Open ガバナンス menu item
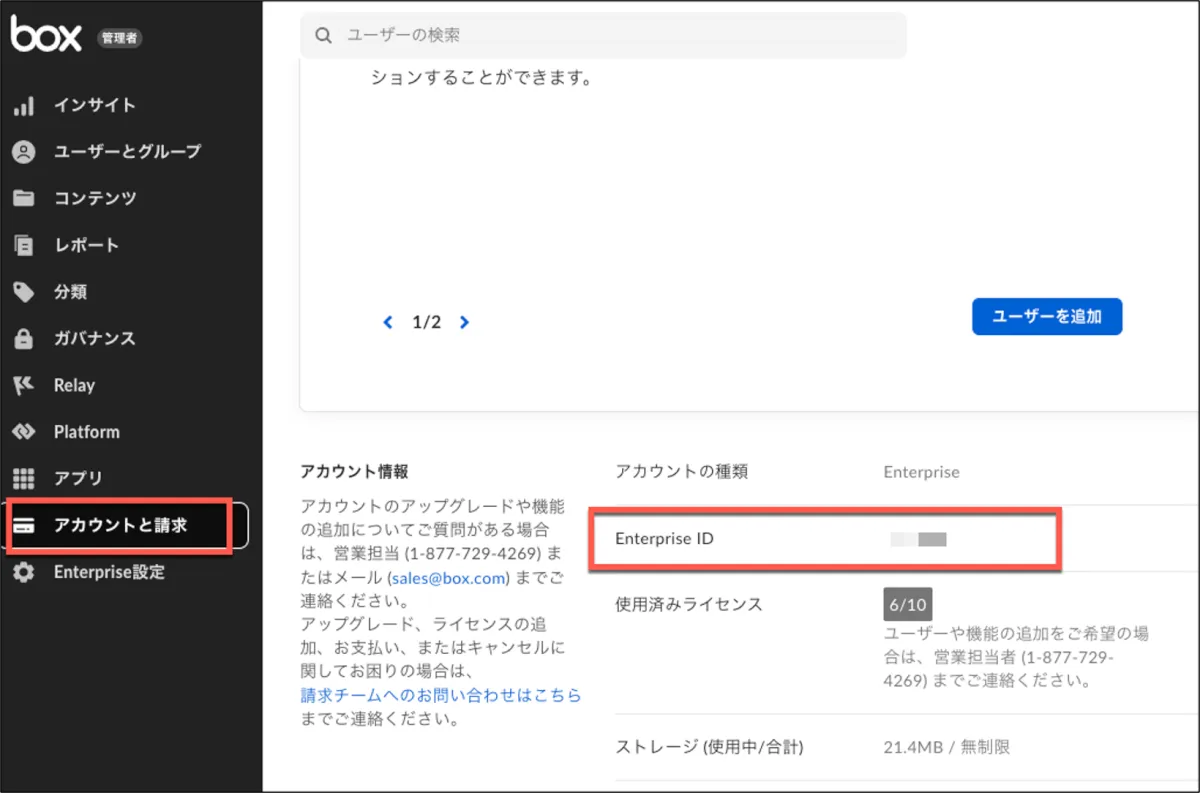The width and height of the screenshot is (1200, 793). coord(94,338)
